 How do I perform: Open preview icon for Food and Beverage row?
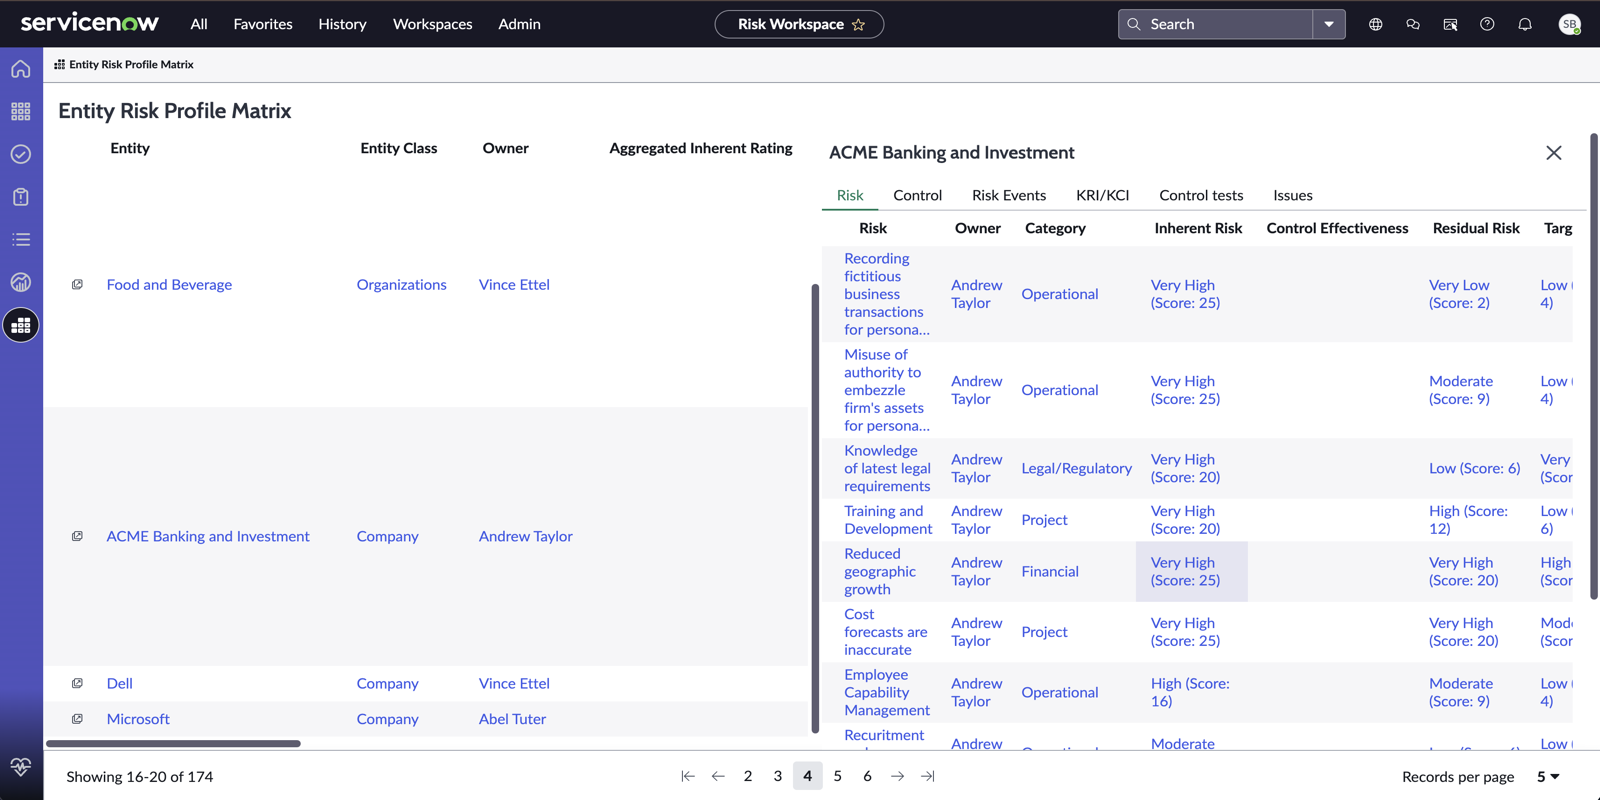coord(77,285)
